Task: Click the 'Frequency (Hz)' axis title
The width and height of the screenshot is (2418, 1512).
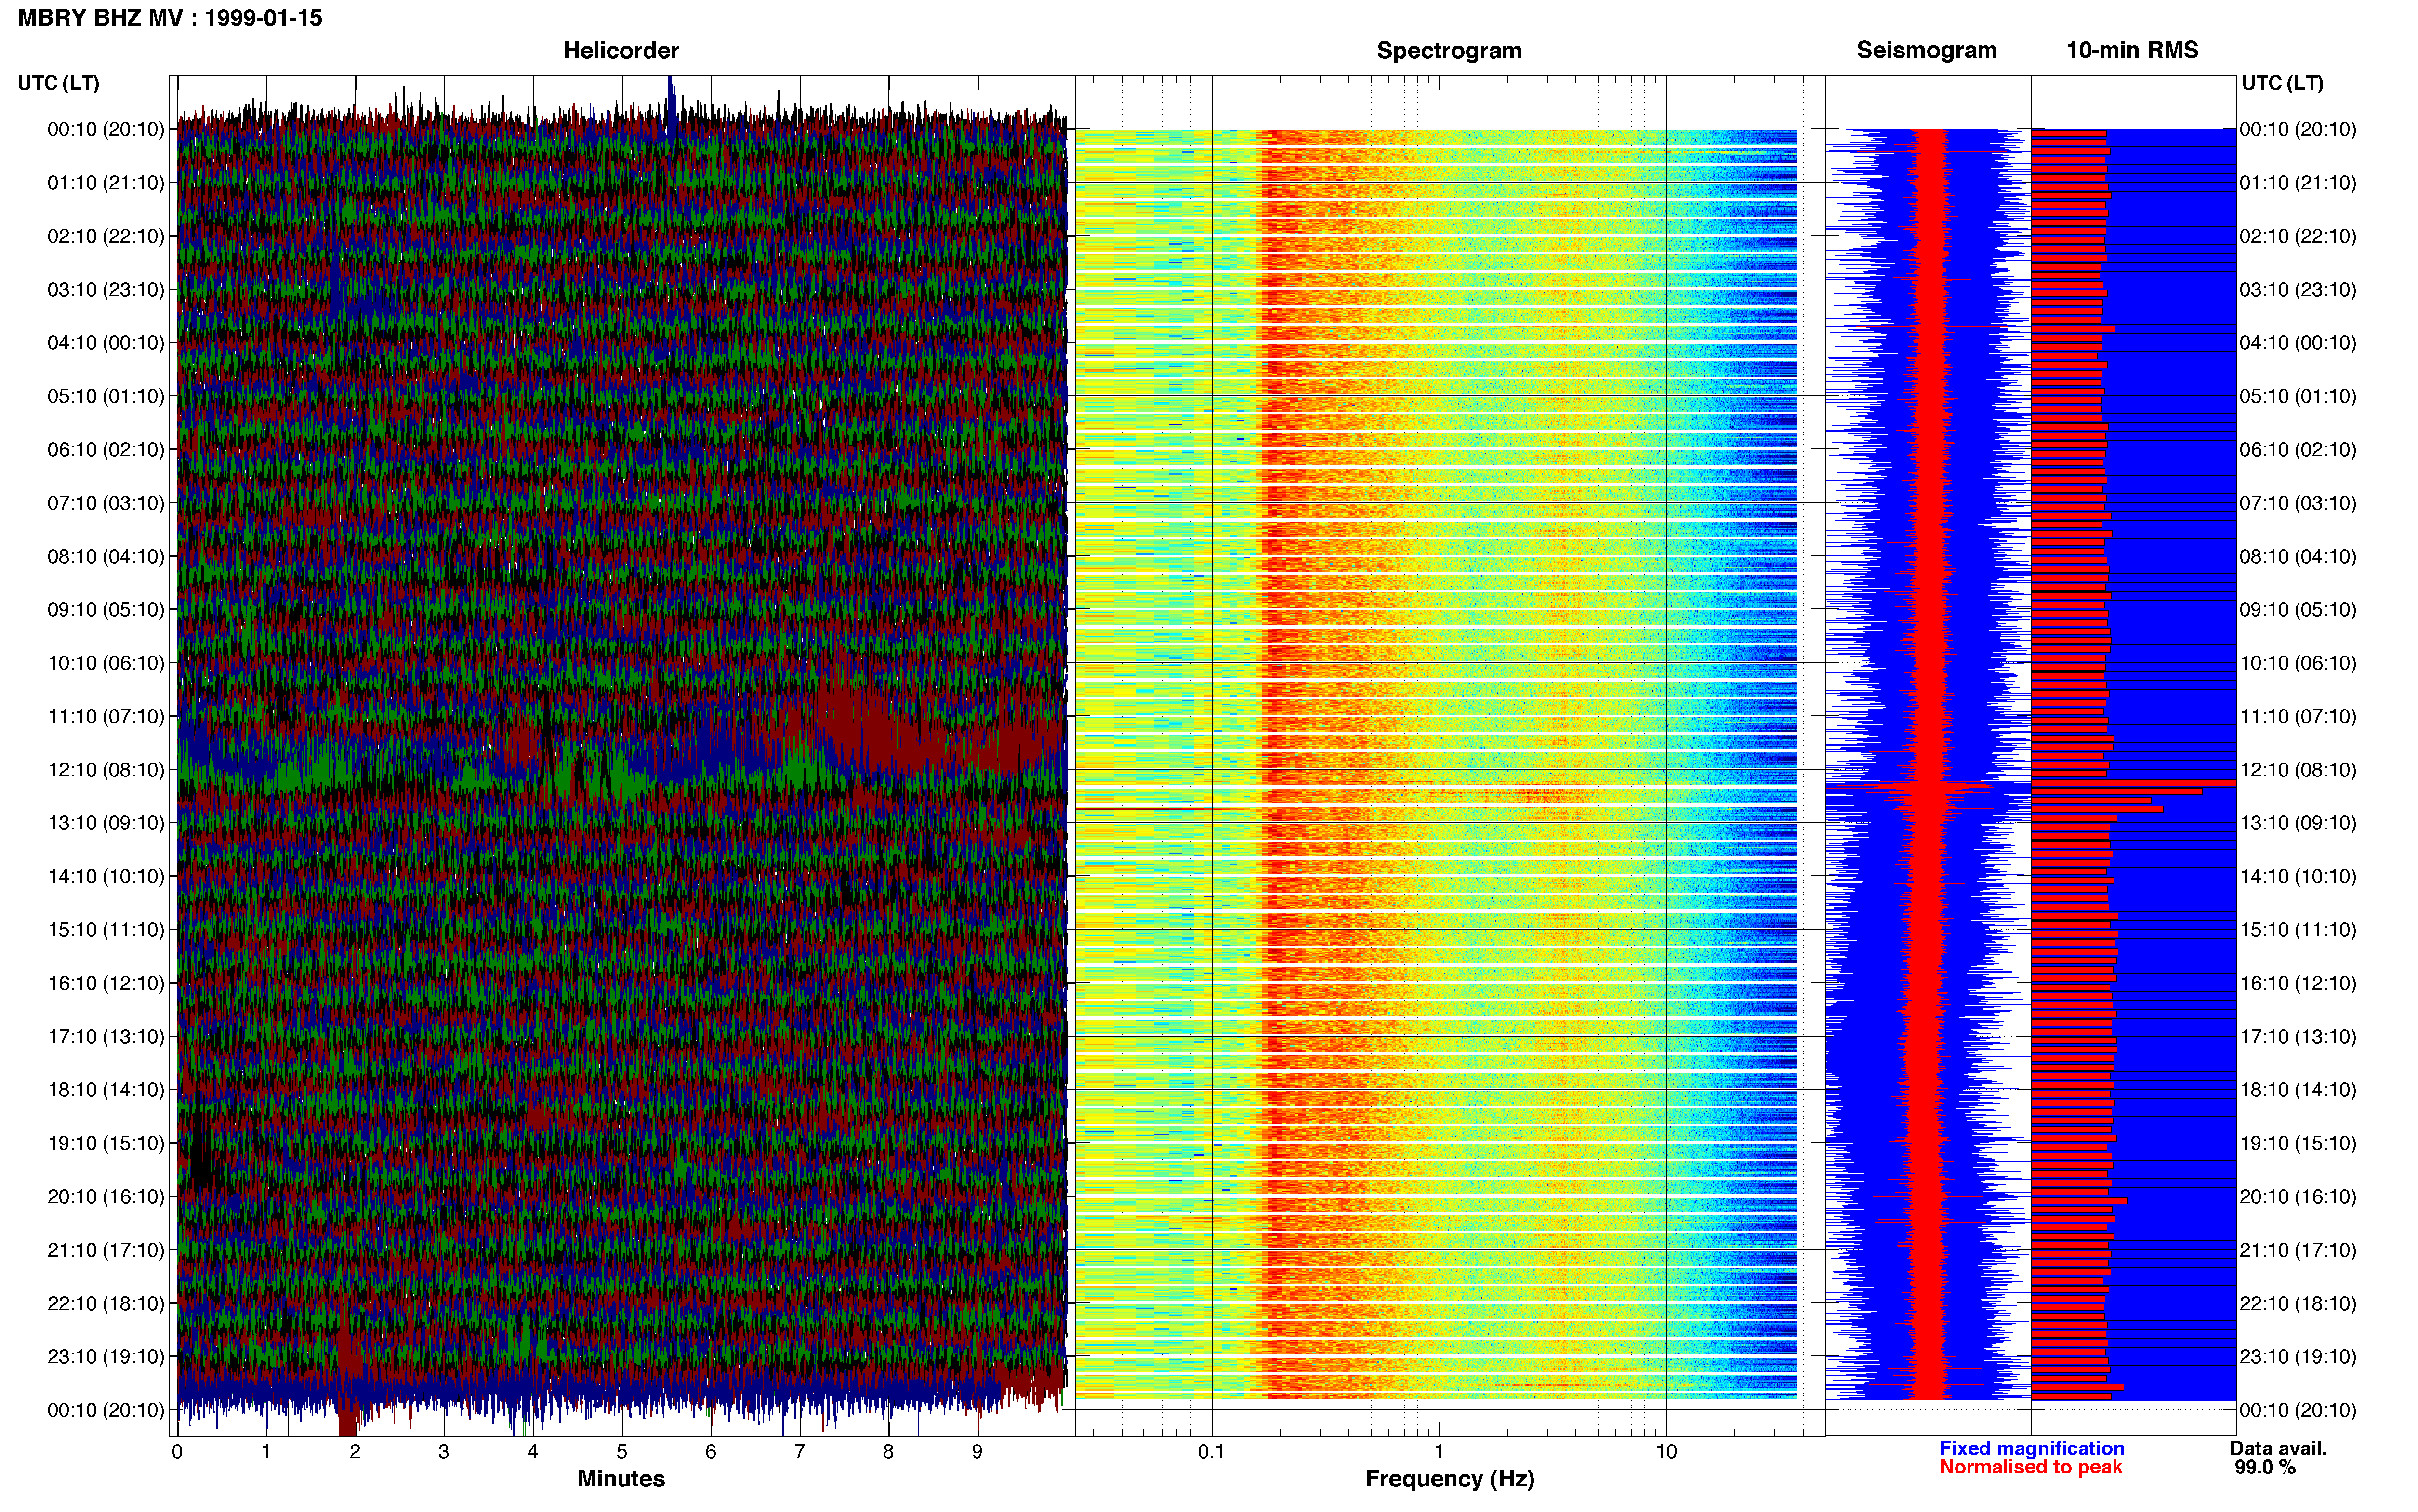Action: (1449, 1479)
